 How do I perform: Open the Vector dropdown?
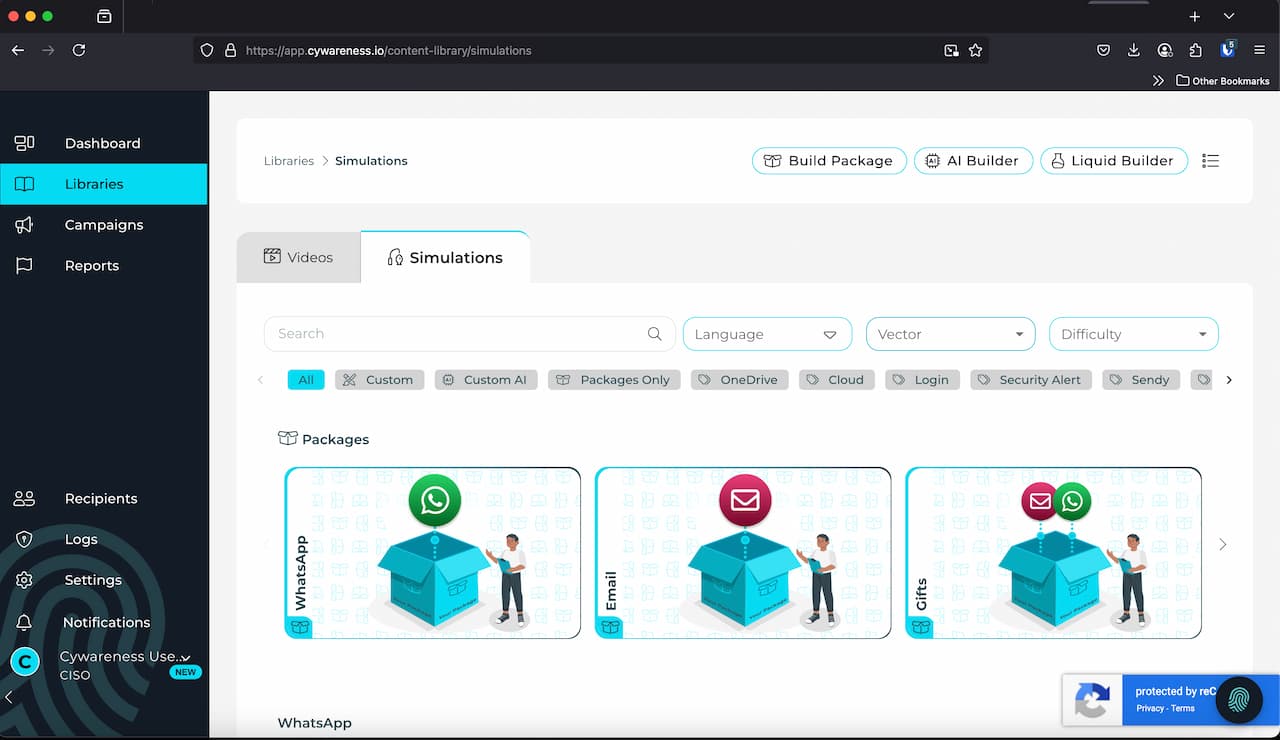pos(950,334)
